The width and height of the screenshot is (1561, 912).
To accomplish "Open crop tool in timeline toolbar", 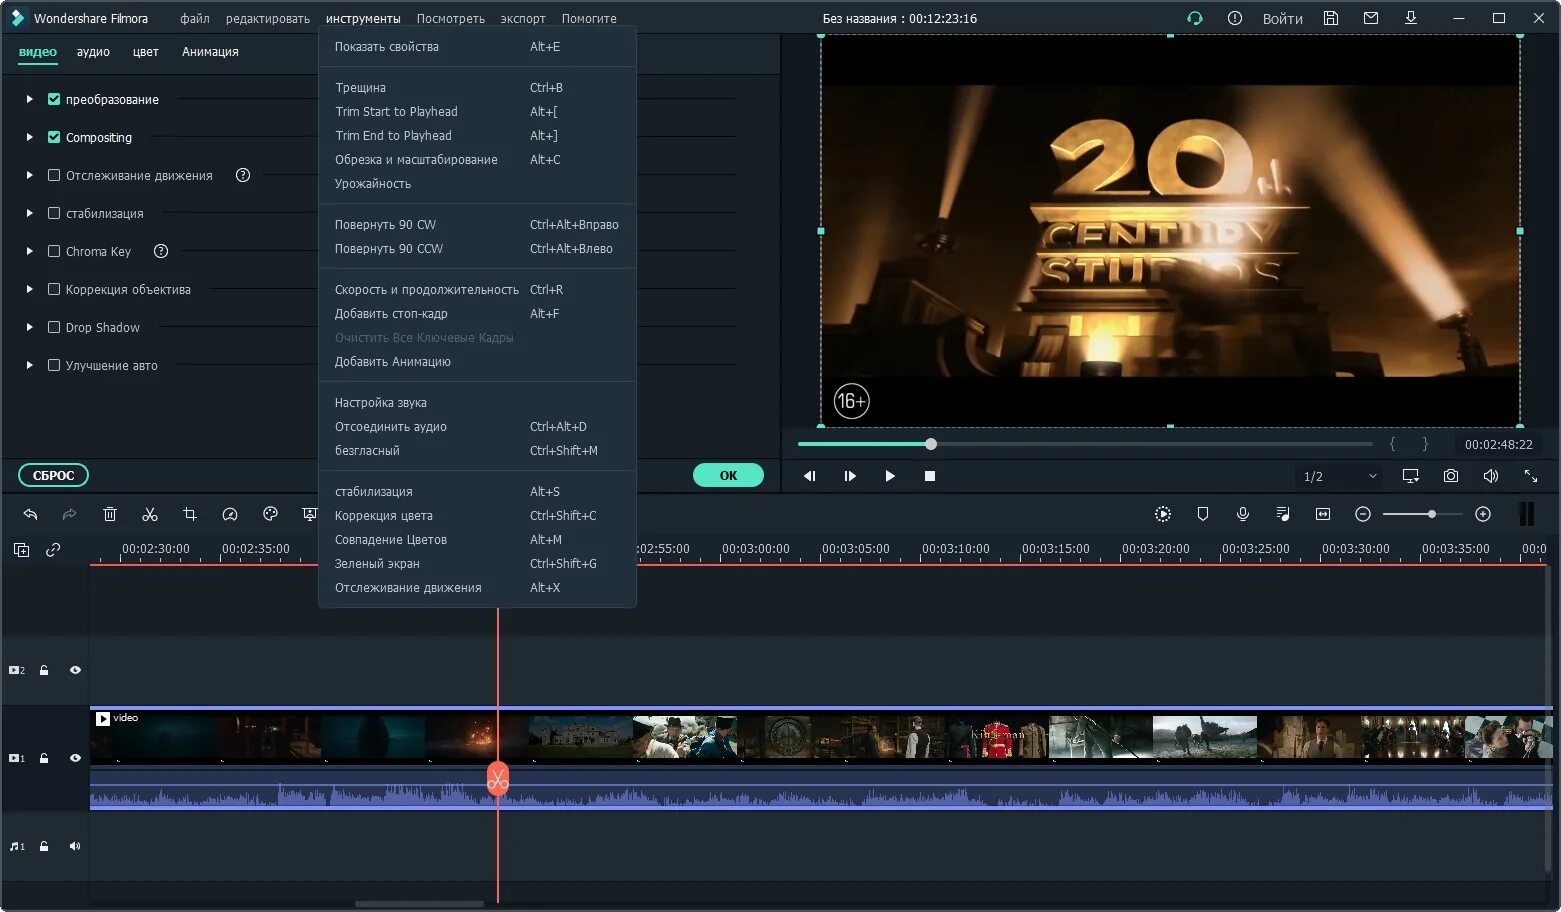I will [x=190, y=514].
